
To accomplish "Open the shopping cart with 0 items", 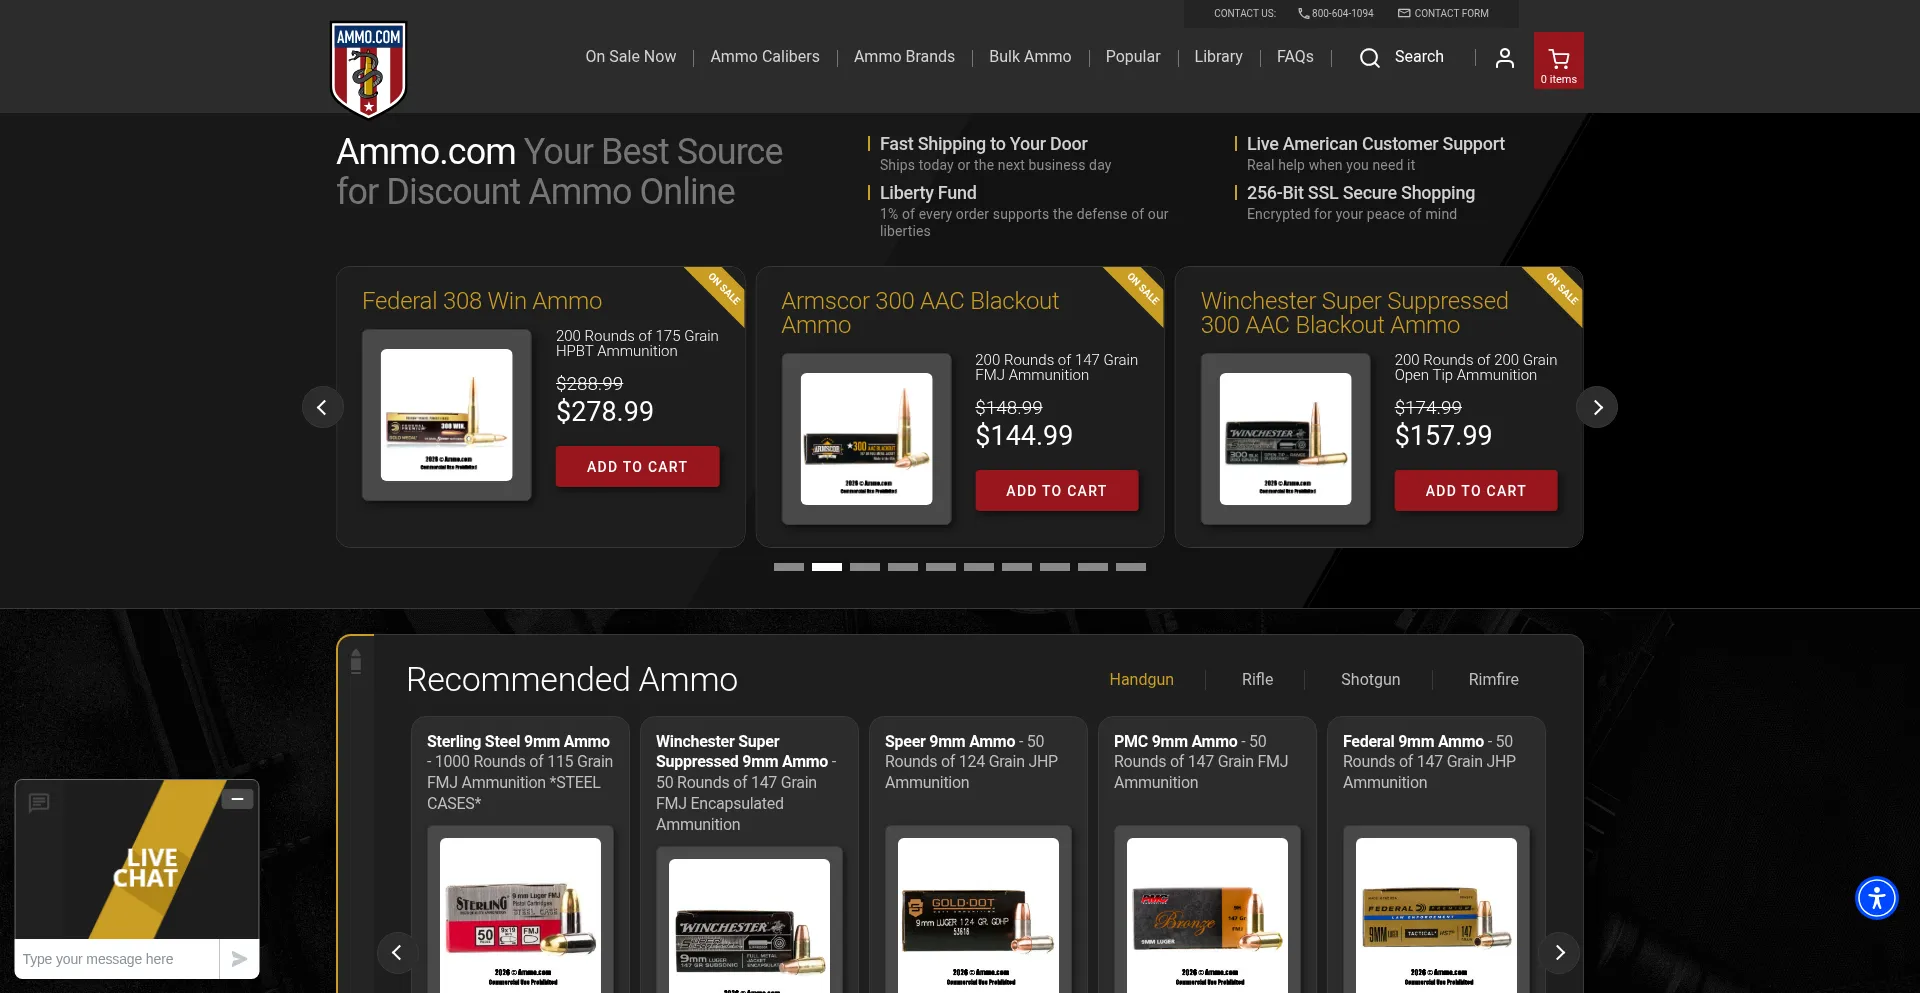I will tap(1558, 61).
